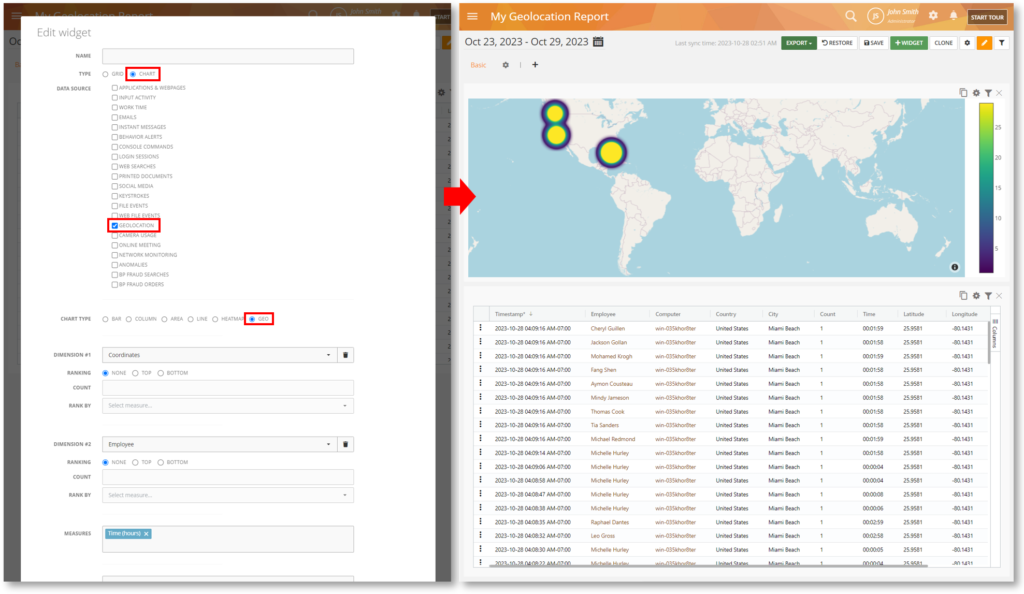Sort by the Employee column header
Viewport: 1024px width, 594px height.
604,314
